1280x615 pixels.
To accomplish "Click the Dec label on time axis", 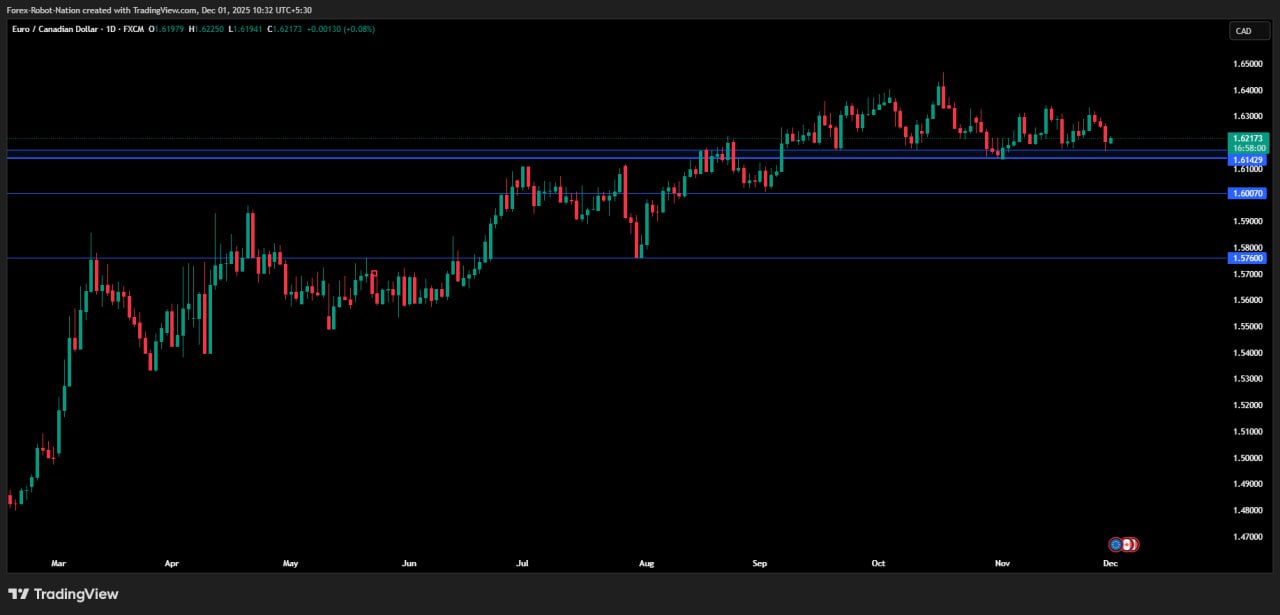I will pyautogui.click(x=1109, y=564).
